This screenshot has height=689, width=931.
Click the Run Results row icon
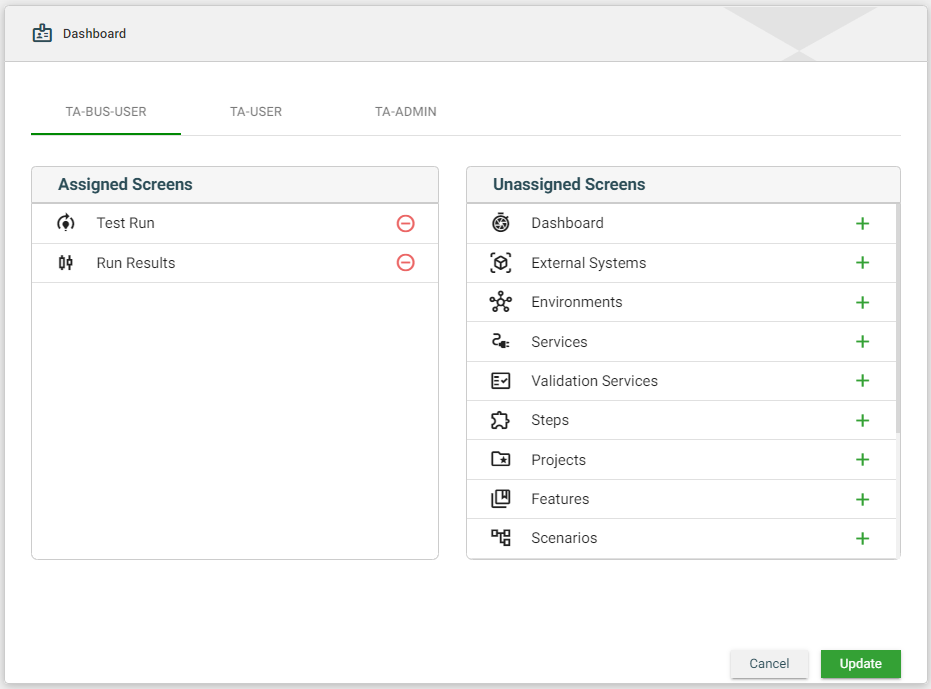[66, 263]
